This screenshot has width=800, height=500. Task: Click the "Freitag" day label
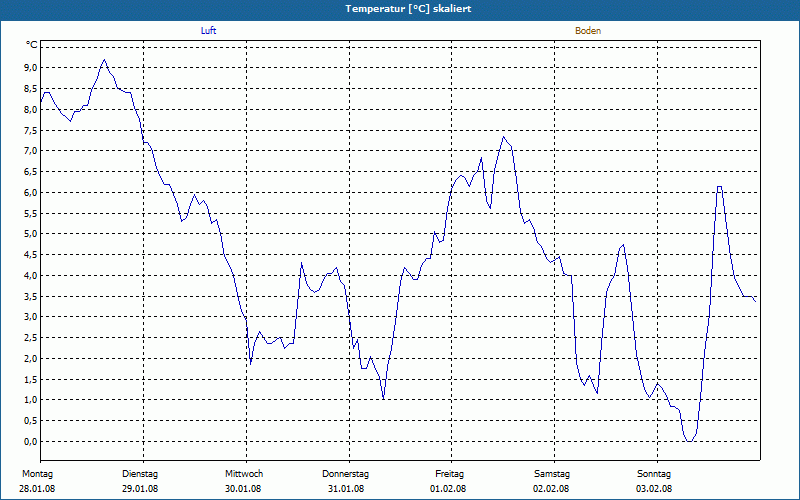pos(449,474)
